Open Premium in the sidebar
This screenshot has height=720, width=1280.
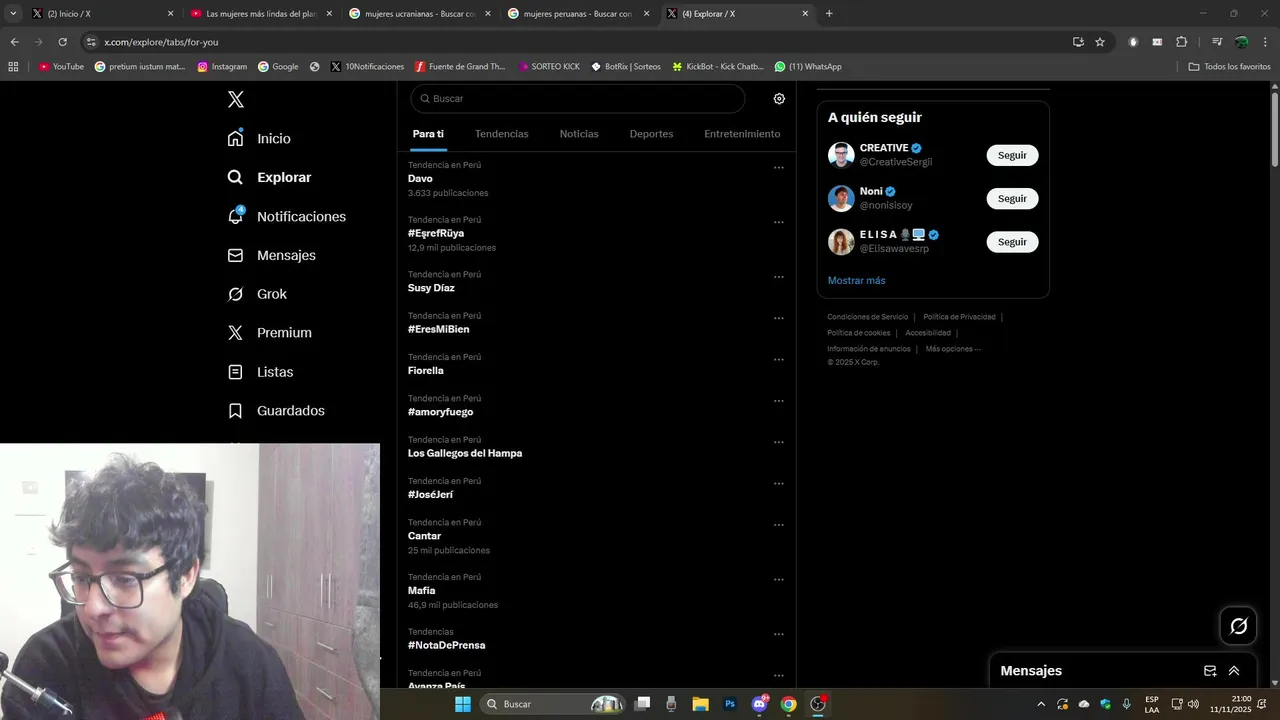[x=270, y=333]
